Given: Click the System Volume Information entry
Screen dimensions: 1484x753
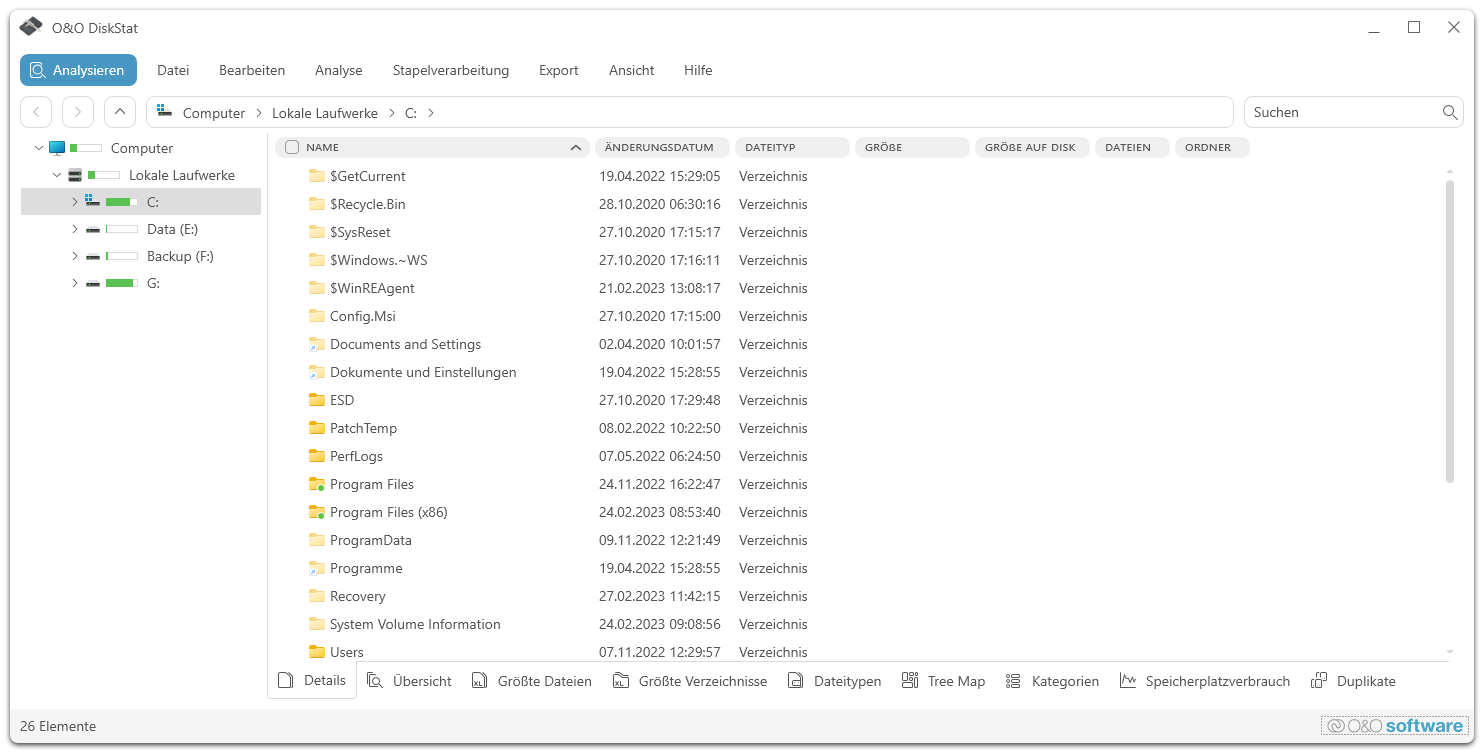Looking at the screenshot, I should coord(415,624).
